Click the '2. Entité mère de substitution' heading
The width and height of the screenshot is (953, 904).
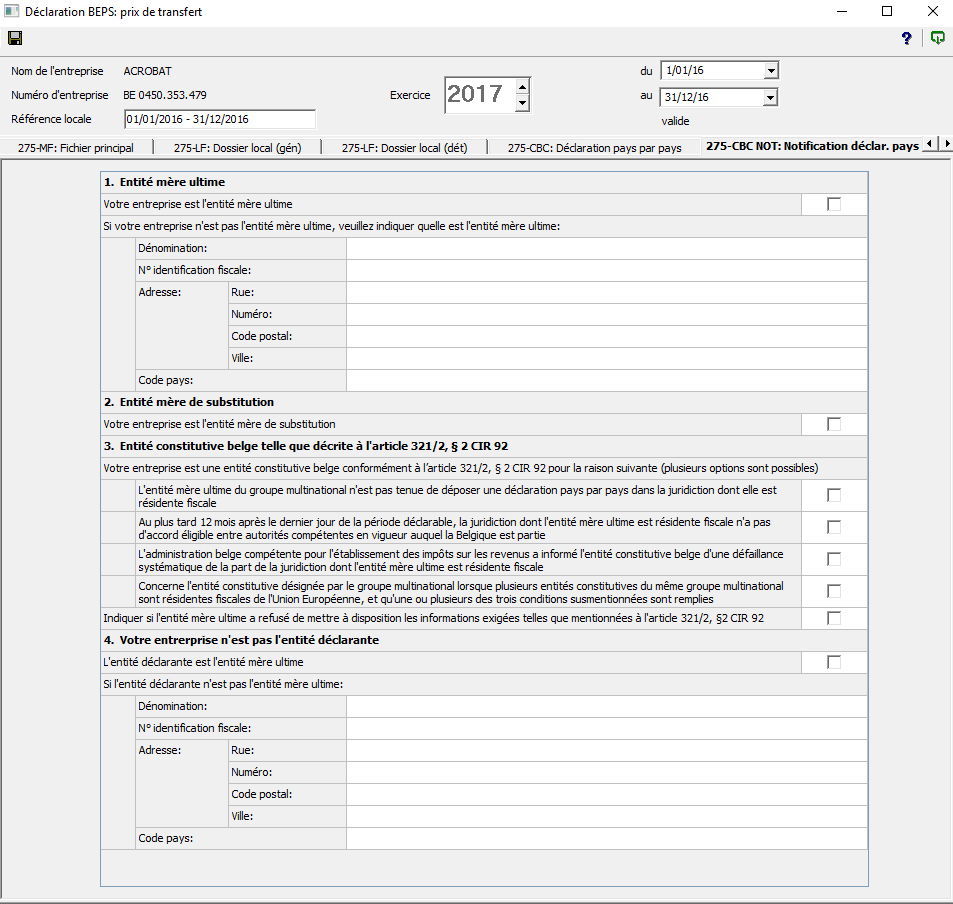pyautogui.click(x=188, y=402)
